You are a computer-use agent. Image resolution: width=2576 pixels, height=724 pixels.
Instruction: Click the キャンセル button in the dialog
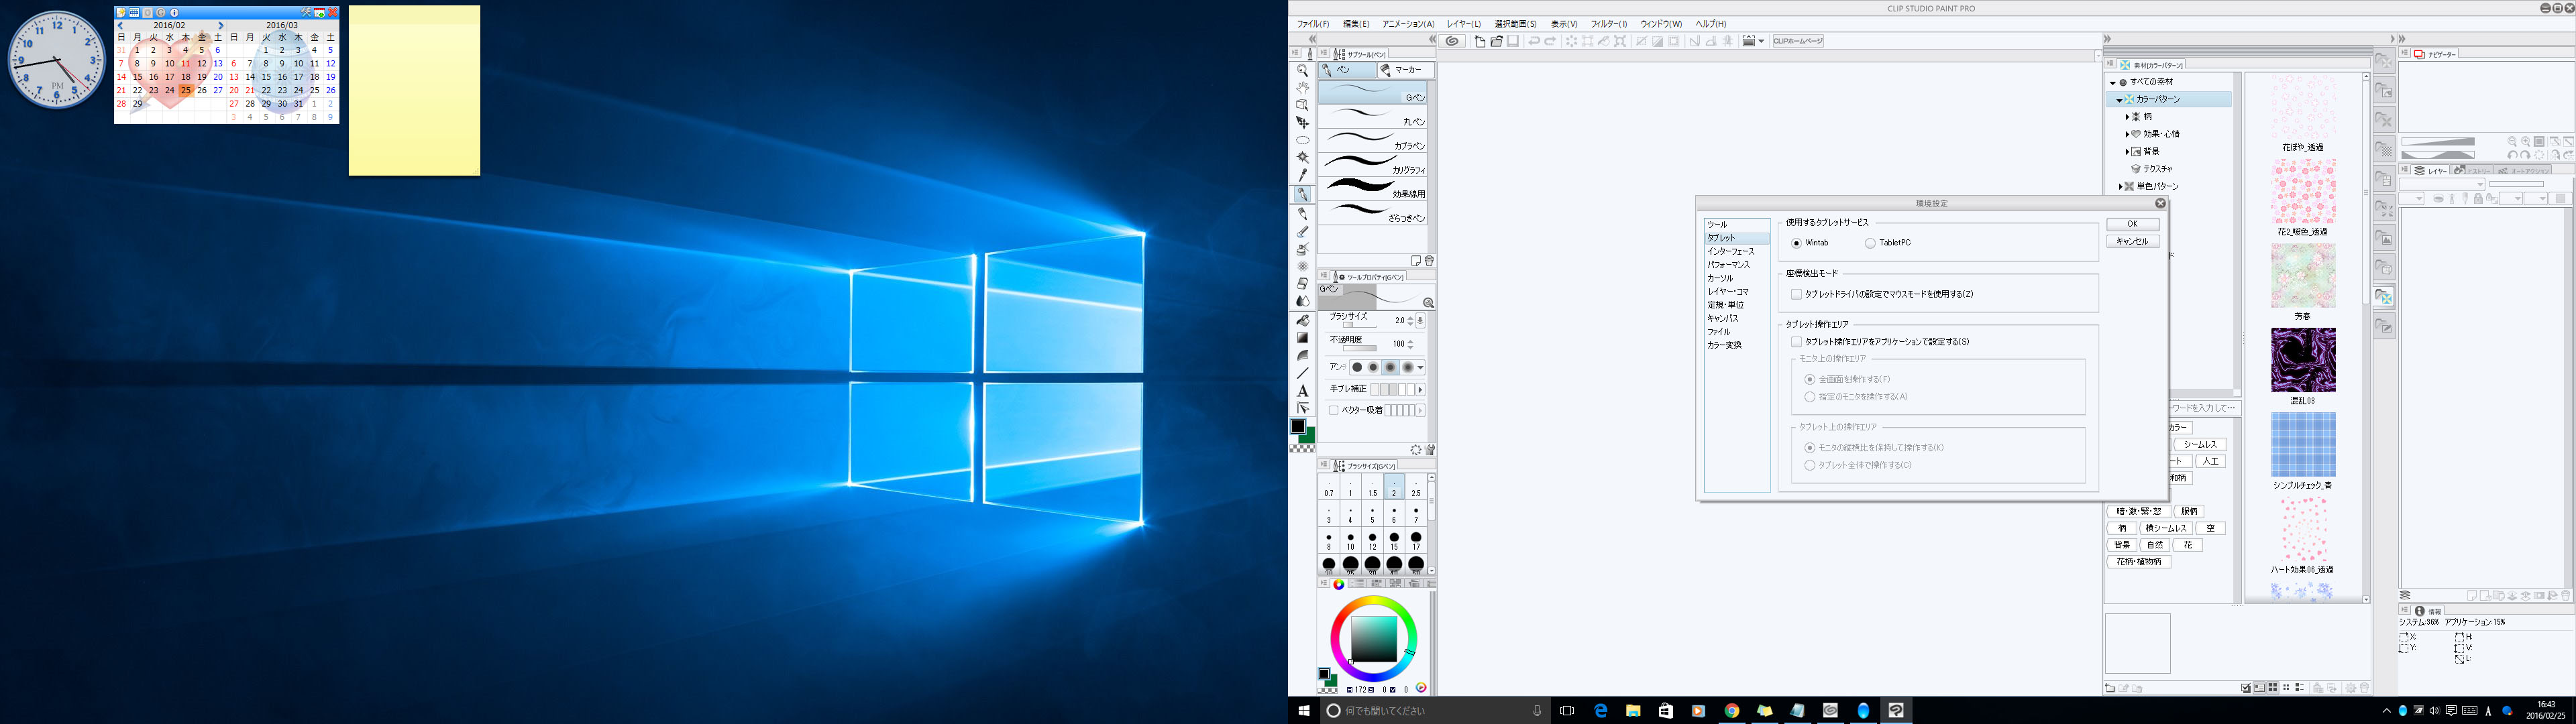(x=2132, y=241)
